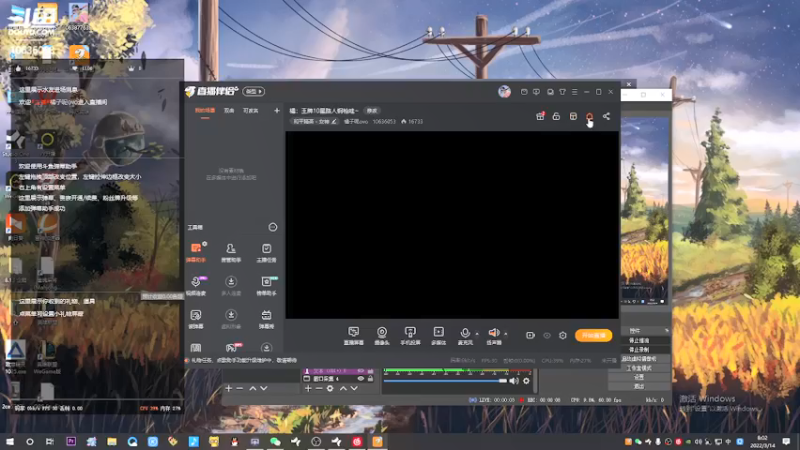Image resolution: width=800 pixels, height=450 pixels.
Task: Move OBS source up with arrow
Action: click(x=343, y=389)
